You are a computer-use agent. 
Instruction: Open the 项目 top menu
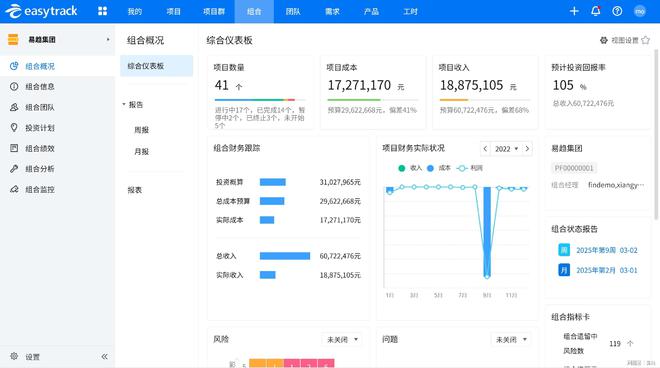(x=173, y=11)
